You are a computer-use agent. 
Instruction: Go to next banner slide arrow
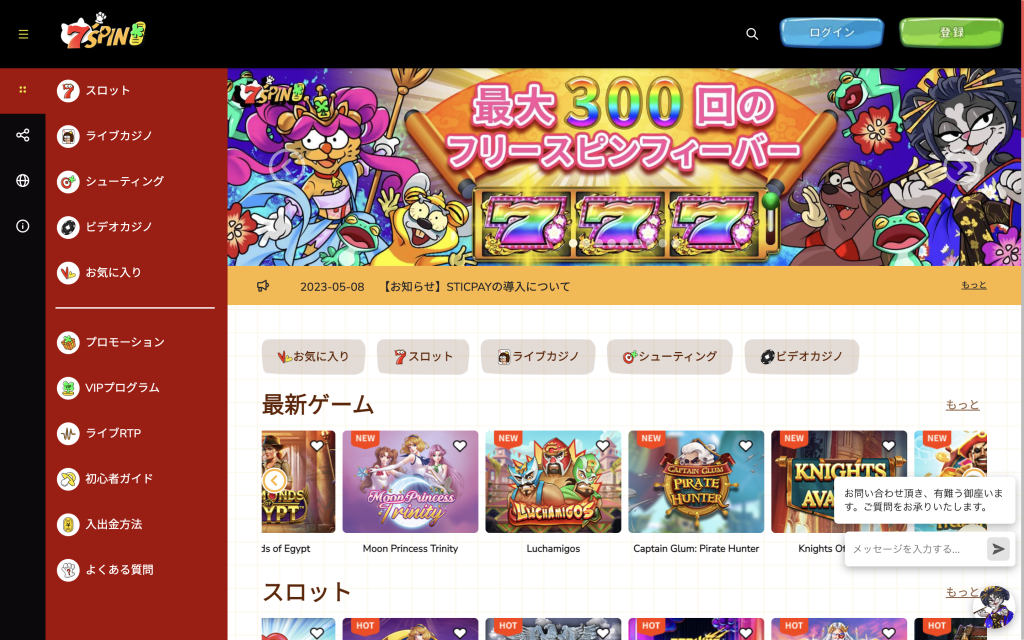[x=961, y=168]
